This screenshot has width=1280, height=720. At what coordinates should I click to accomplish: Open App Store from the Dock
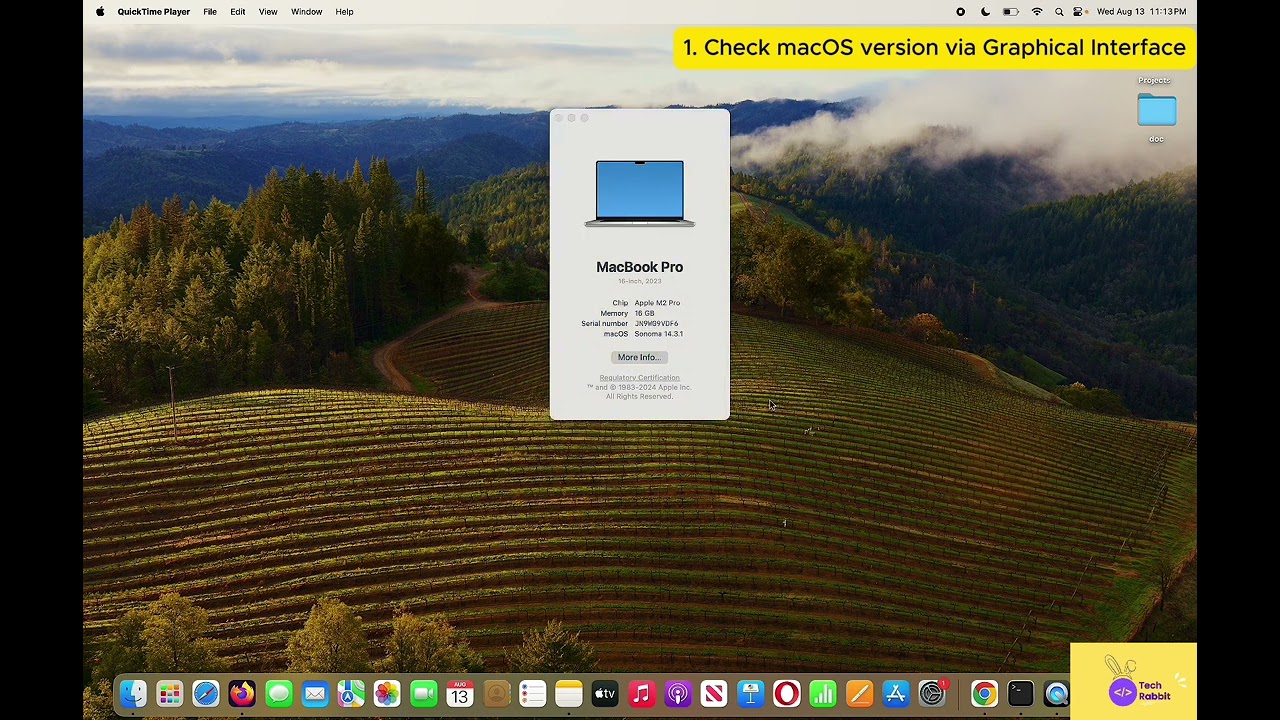click(896, 693)
